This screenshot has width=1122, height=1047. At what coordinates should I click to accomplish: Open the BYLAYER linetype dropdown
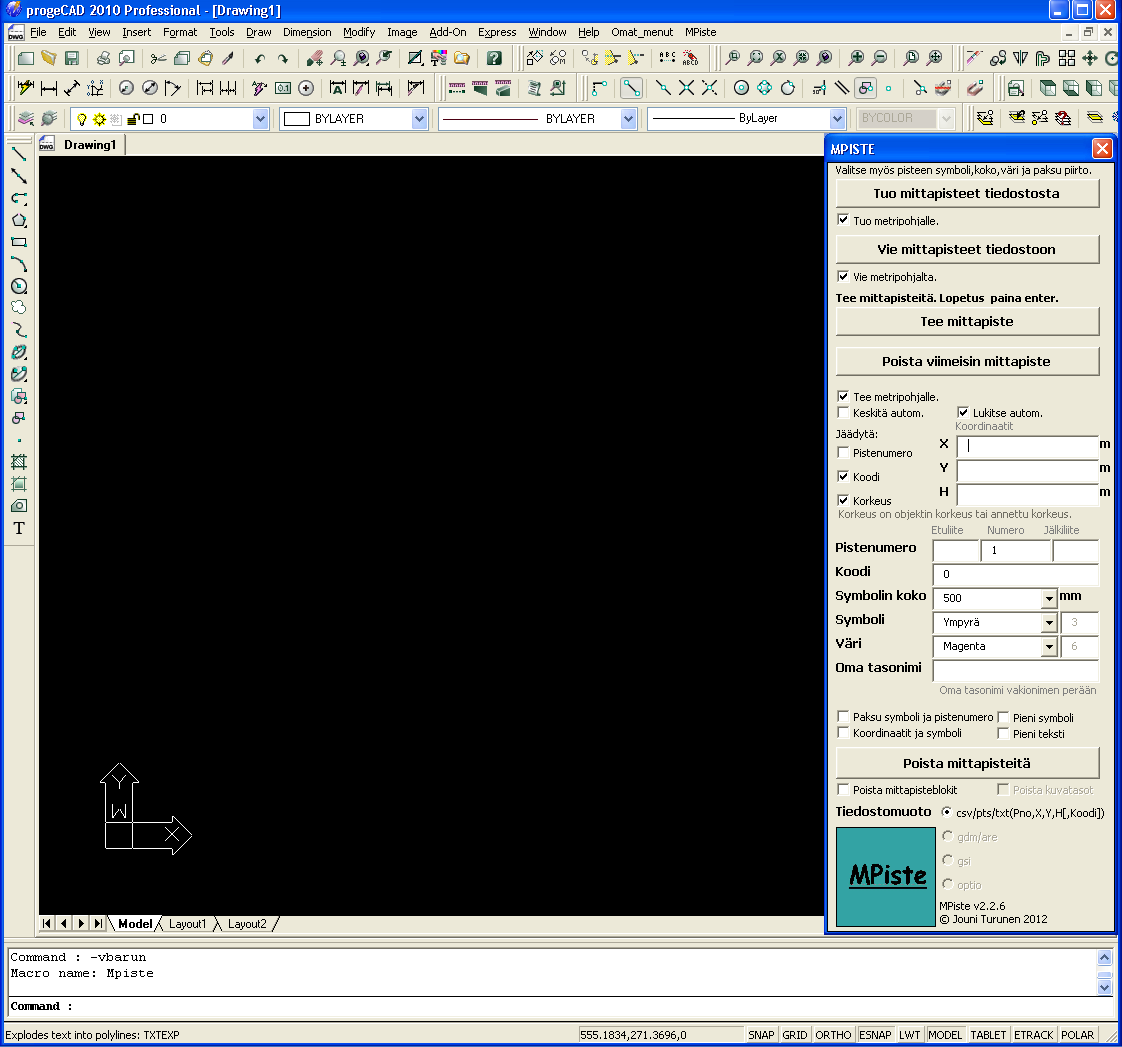click(628, 119)
